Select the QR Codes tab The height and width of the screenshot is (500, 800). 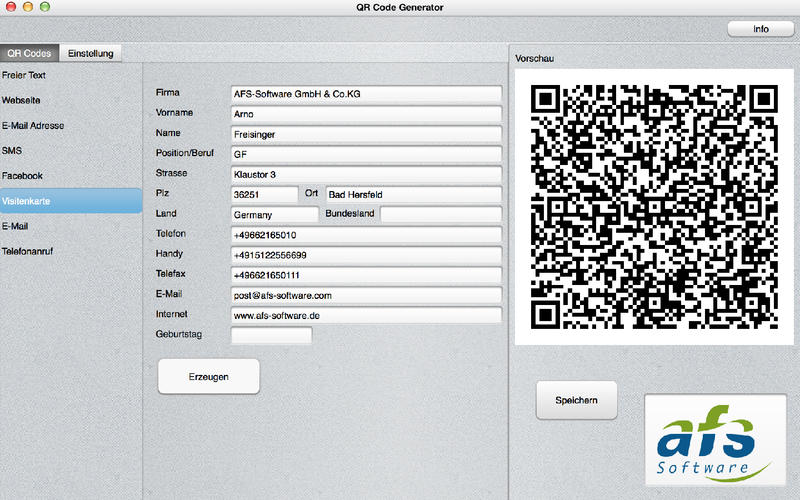[x=29, y=53]
